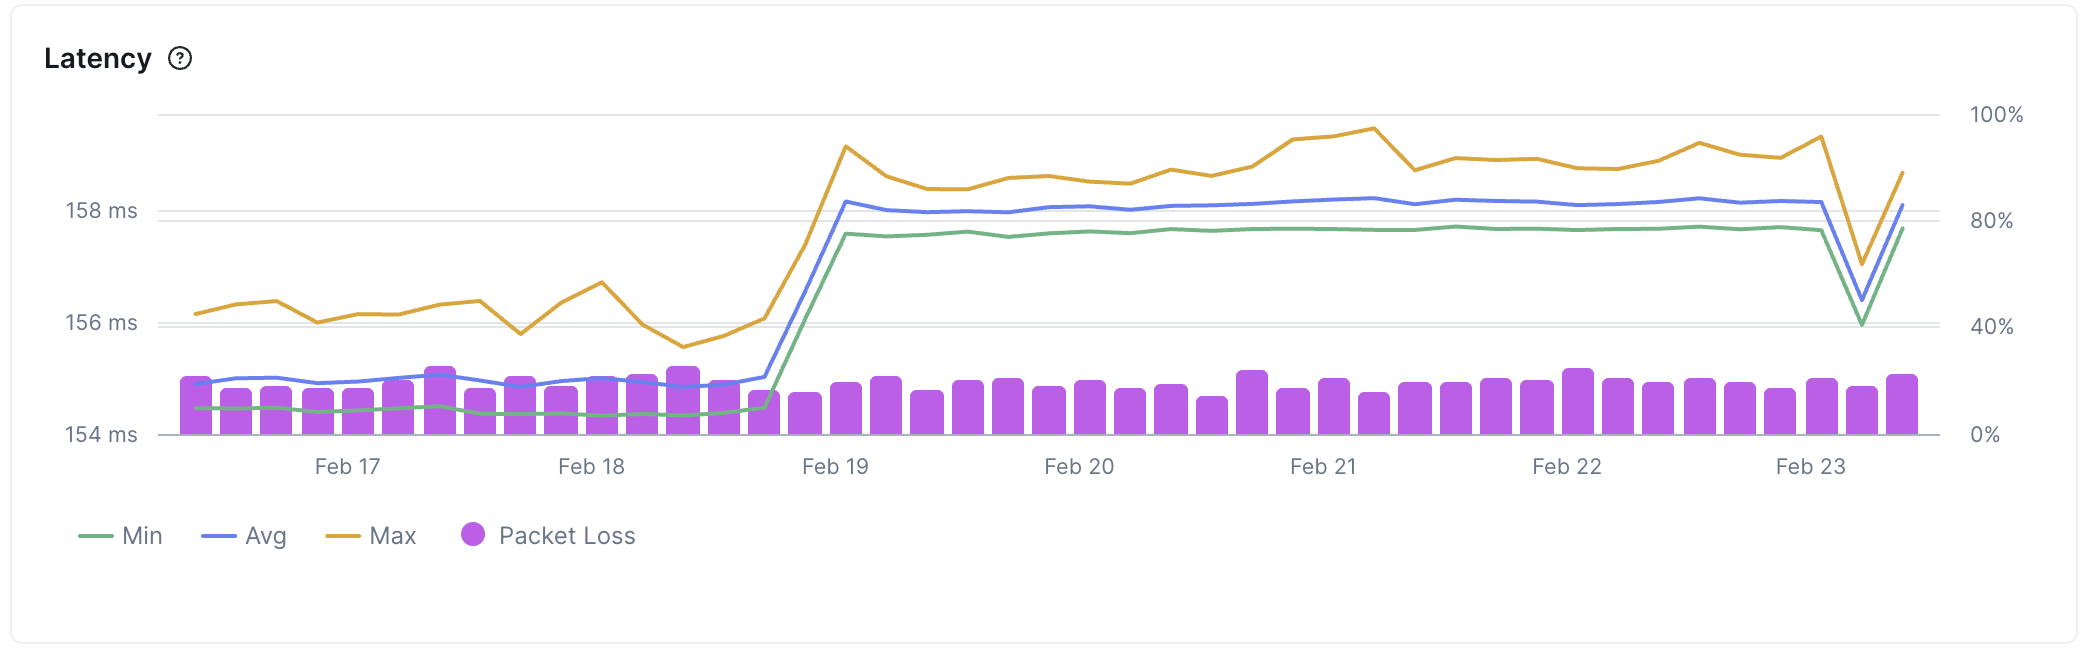Toggle the Packet Loss legend entry

point(548,536)
